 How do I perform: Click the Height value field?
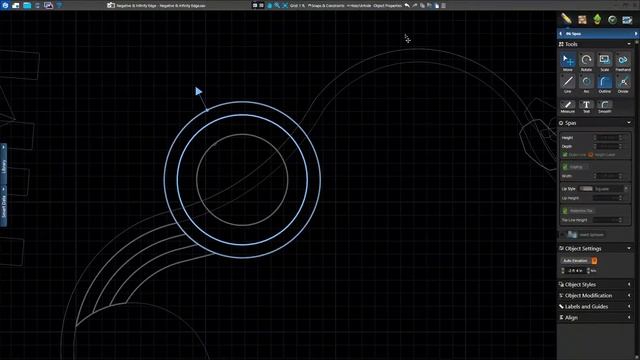click(606, 138)
